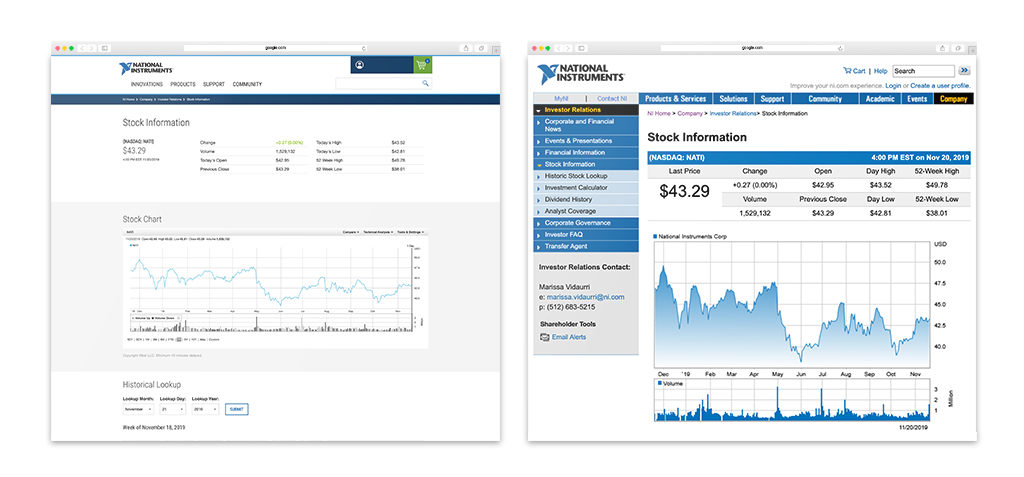Screen dimensions: 1024x477
Task: Click the address bar in right browser
Action: (752, 48)
